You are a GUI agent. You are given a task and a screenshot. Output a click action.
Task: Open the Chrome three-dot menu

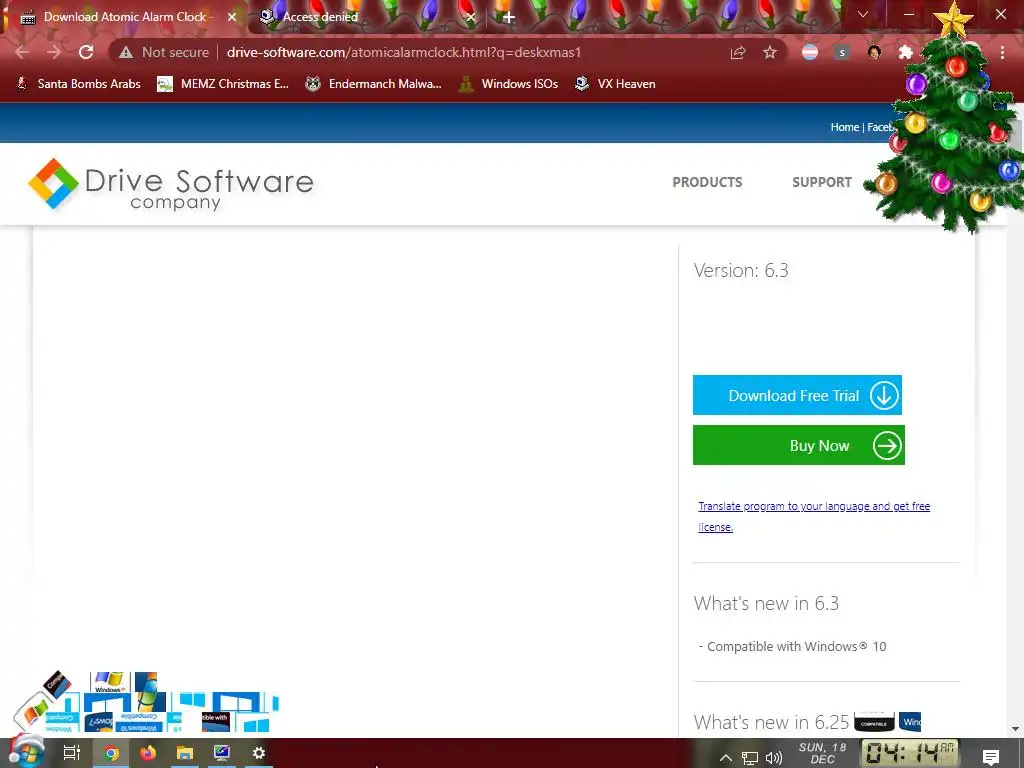pos(1002,52)
